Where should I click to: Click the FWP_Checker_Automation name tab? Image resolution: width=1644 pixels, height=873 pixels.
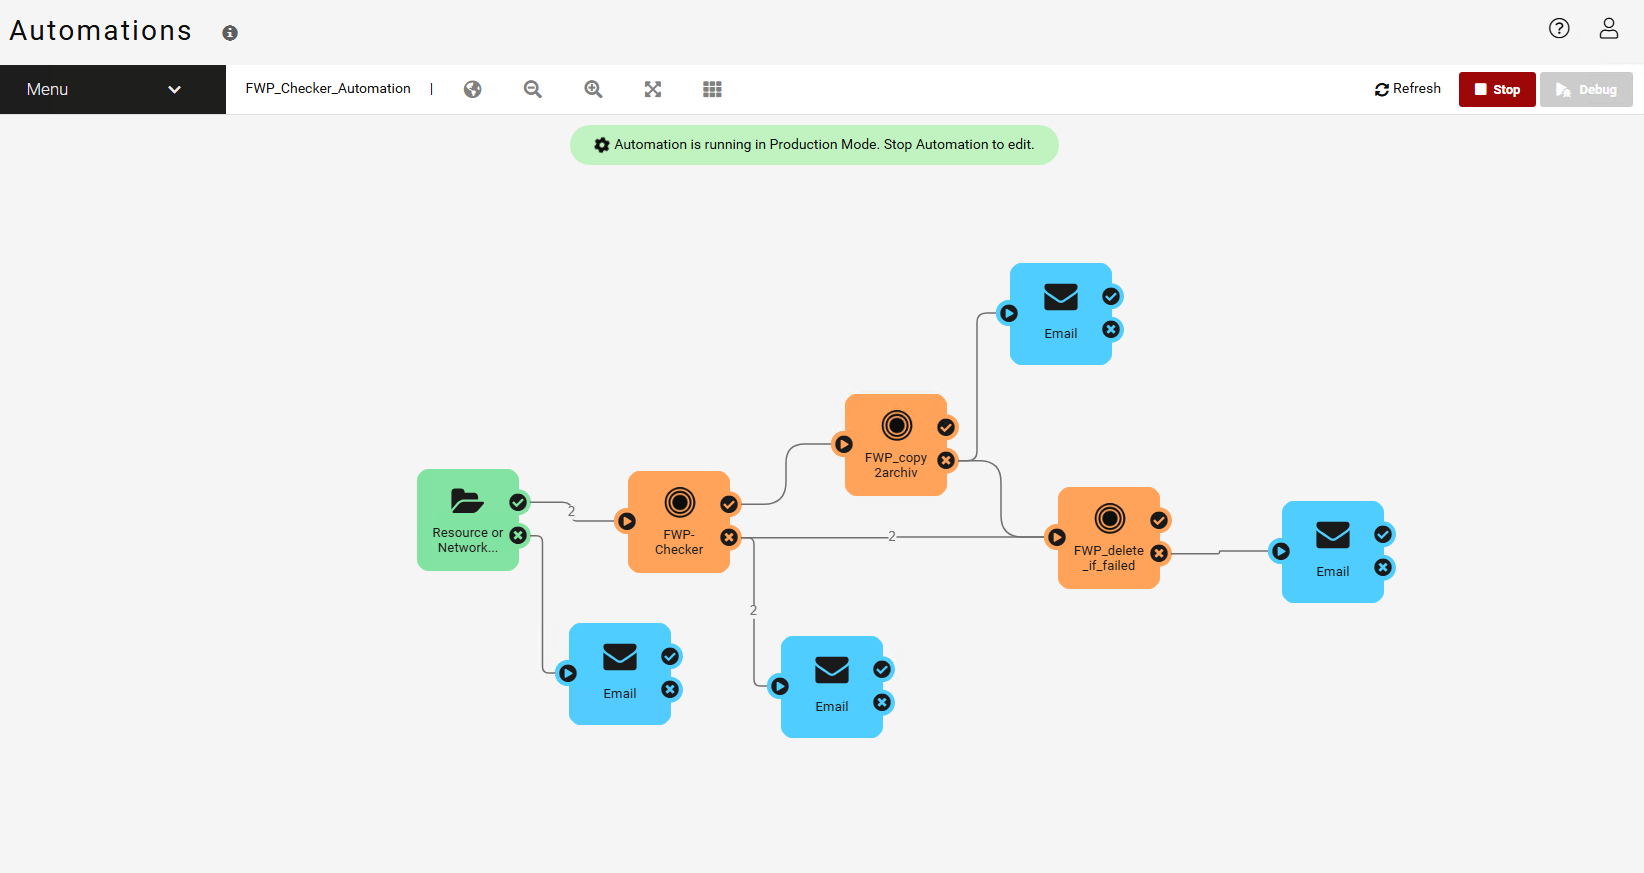328,89
